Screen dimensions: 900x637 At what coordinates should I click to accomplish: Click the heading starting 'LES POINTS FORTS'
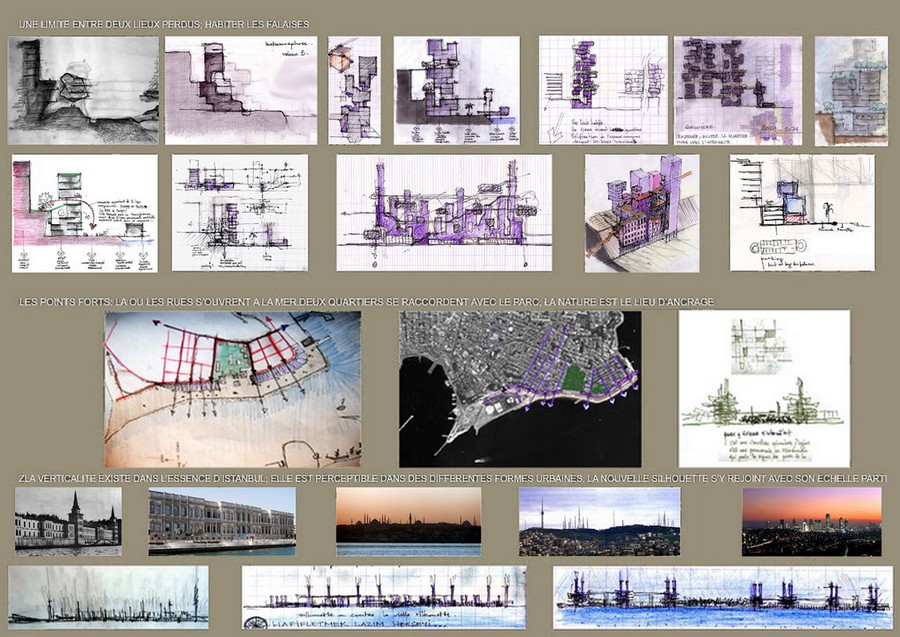click(x=366, y=301)
